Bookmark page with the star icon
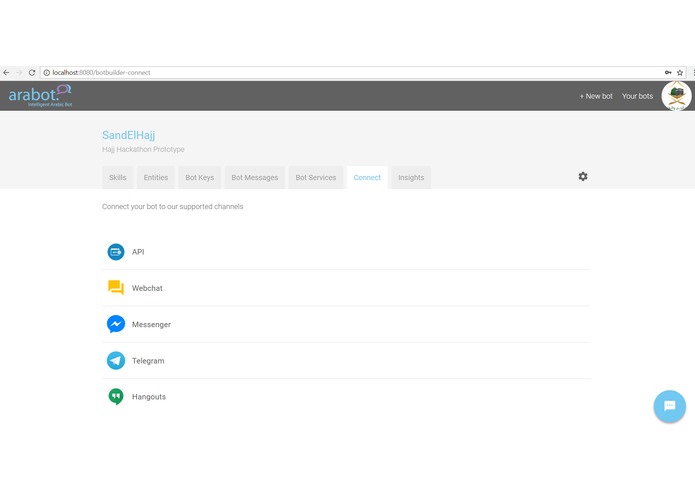Viewport: 695px width, 494px height. [x=679, y=73]
